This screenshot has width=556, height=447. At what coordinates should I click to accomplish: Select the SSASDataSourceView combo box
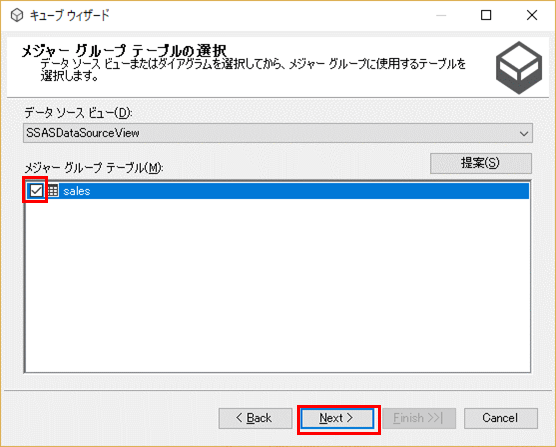point(278,133)
